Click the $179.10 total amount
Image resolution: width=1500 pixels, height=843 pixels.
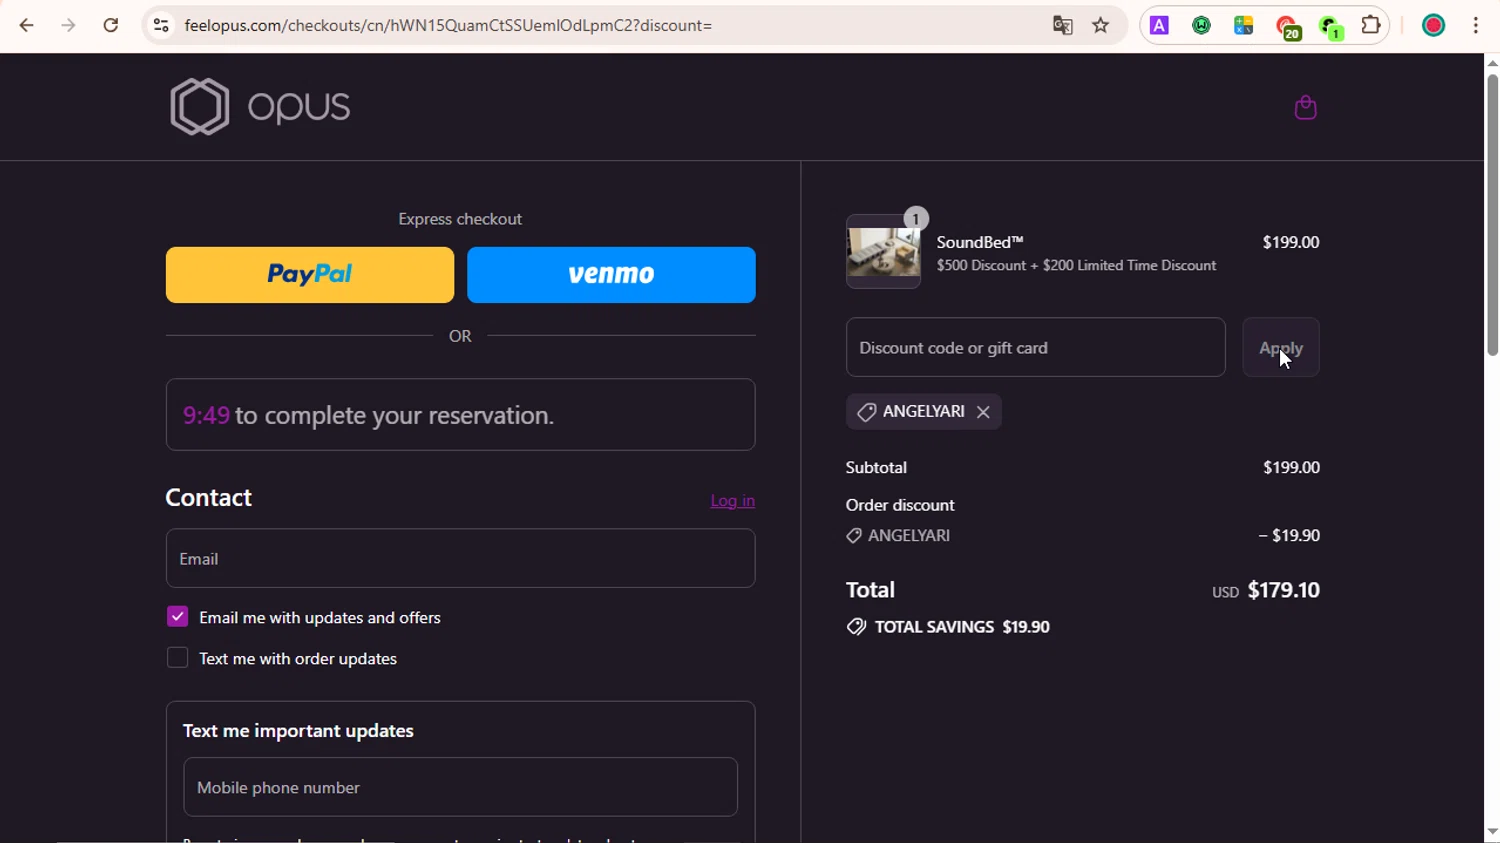click(1284, 590)
